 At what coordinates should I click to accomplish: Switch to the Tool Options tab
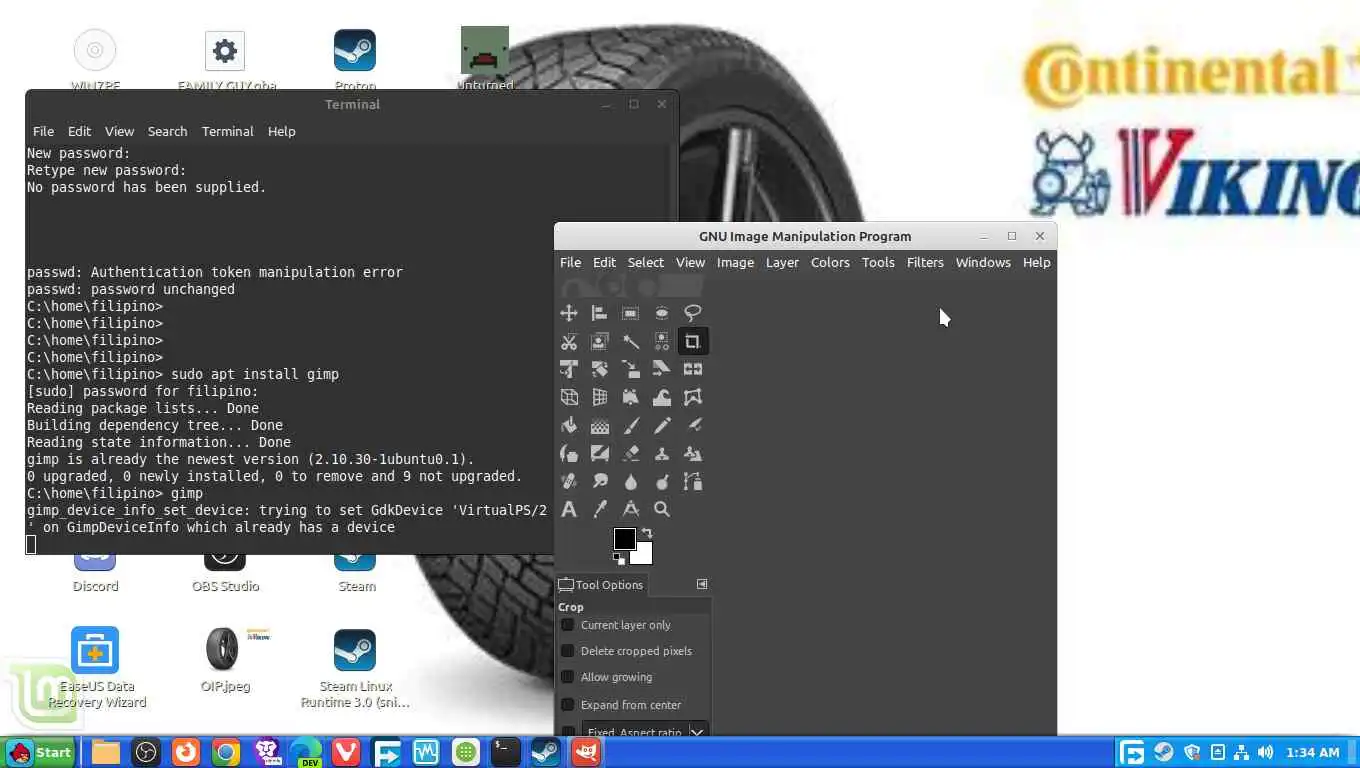pos(601,585)
